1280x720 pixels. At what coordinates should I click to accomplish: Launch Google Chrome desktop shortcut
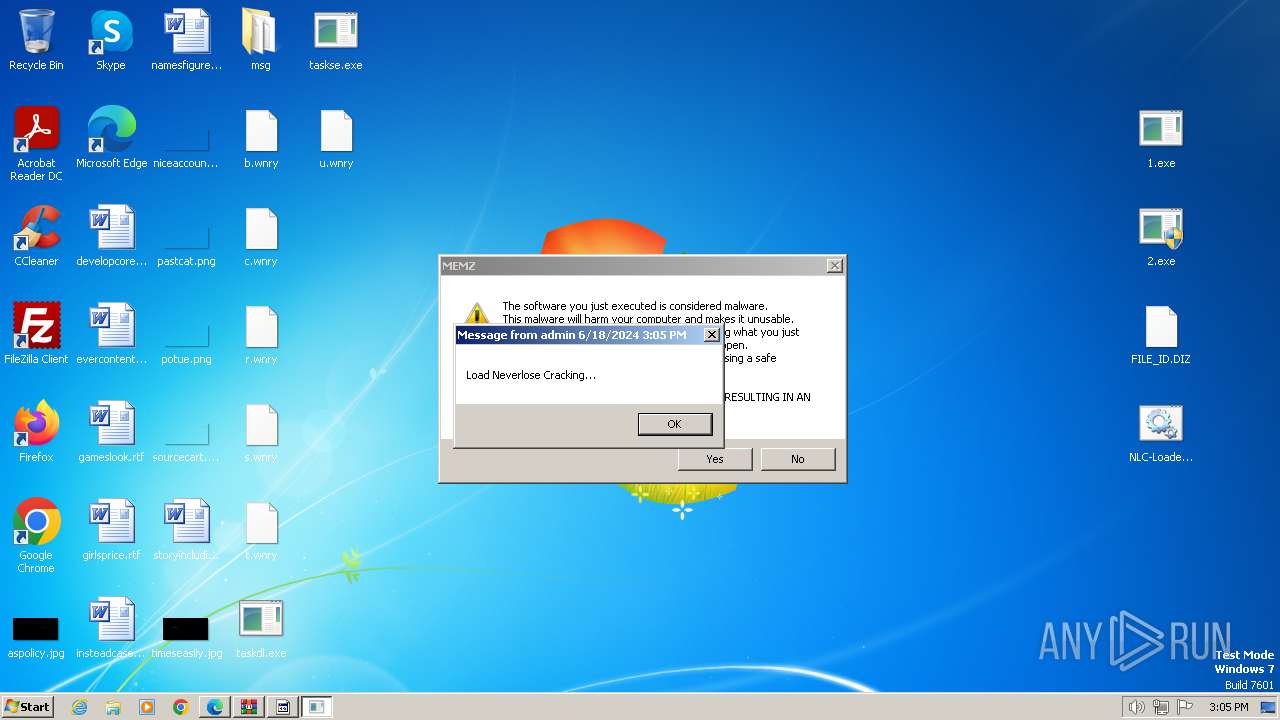36,535
